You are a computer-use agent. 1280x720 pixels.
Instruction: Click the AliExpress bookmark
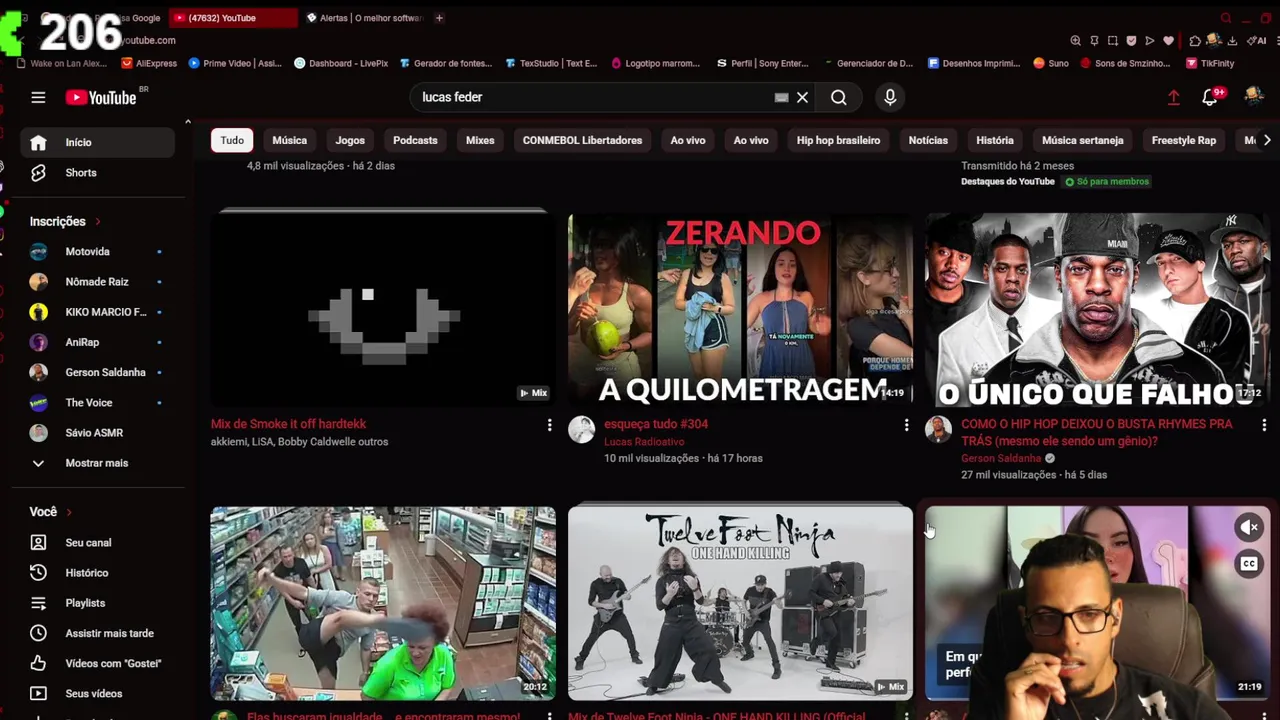(148, 63)
